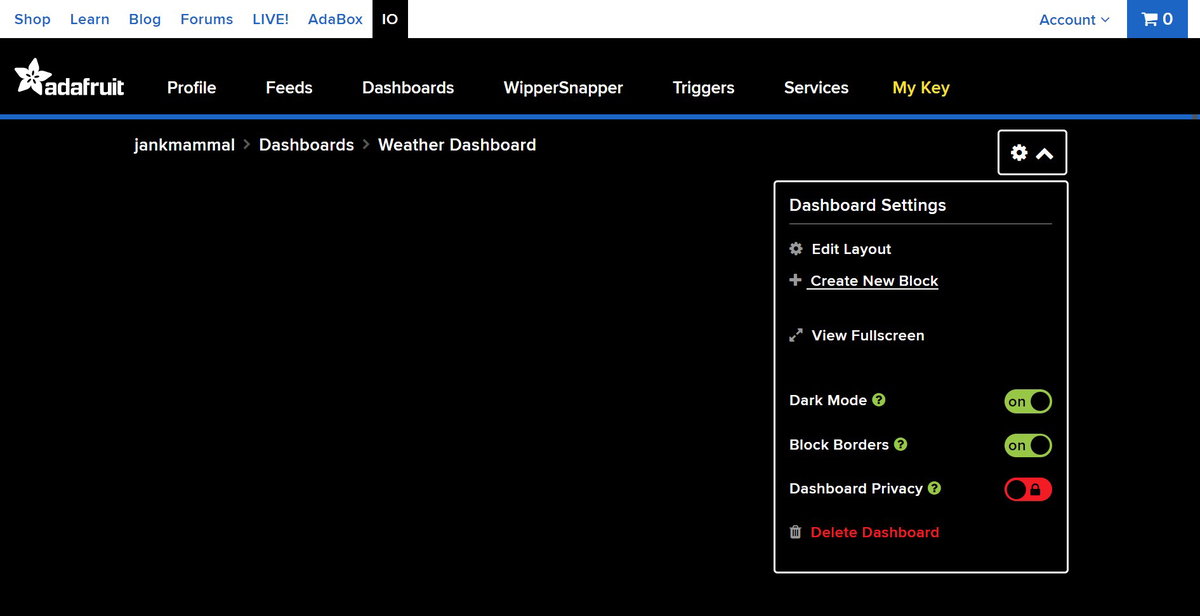
Task: Select the IO tab in top bar
Action: [390, 19]
